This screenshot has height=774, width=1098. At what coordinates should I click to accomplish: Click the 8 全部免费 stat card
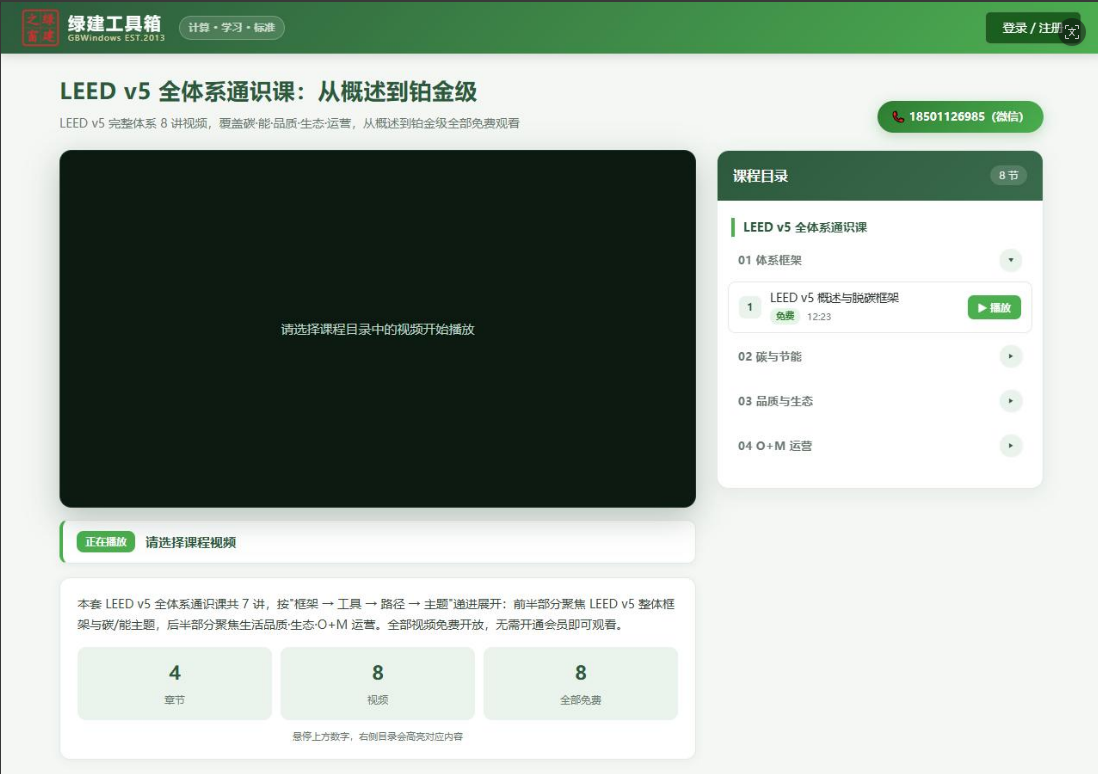tap(581, 684)
